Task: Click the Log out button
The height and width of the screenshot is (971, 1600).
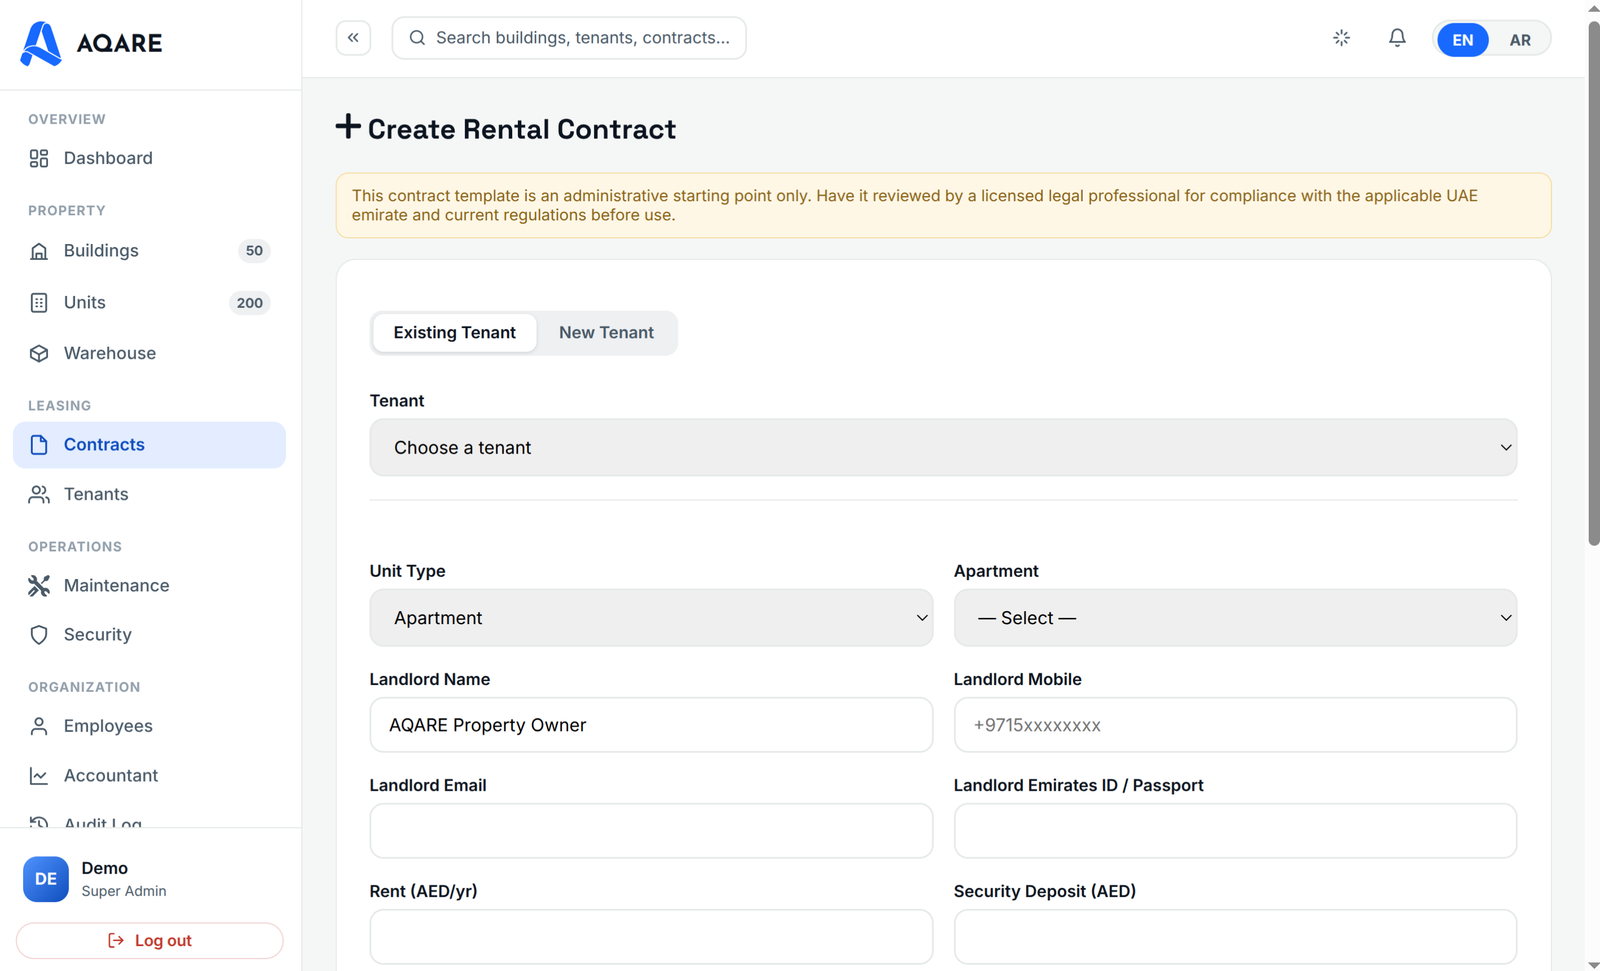Action: (x=149, y=941)
